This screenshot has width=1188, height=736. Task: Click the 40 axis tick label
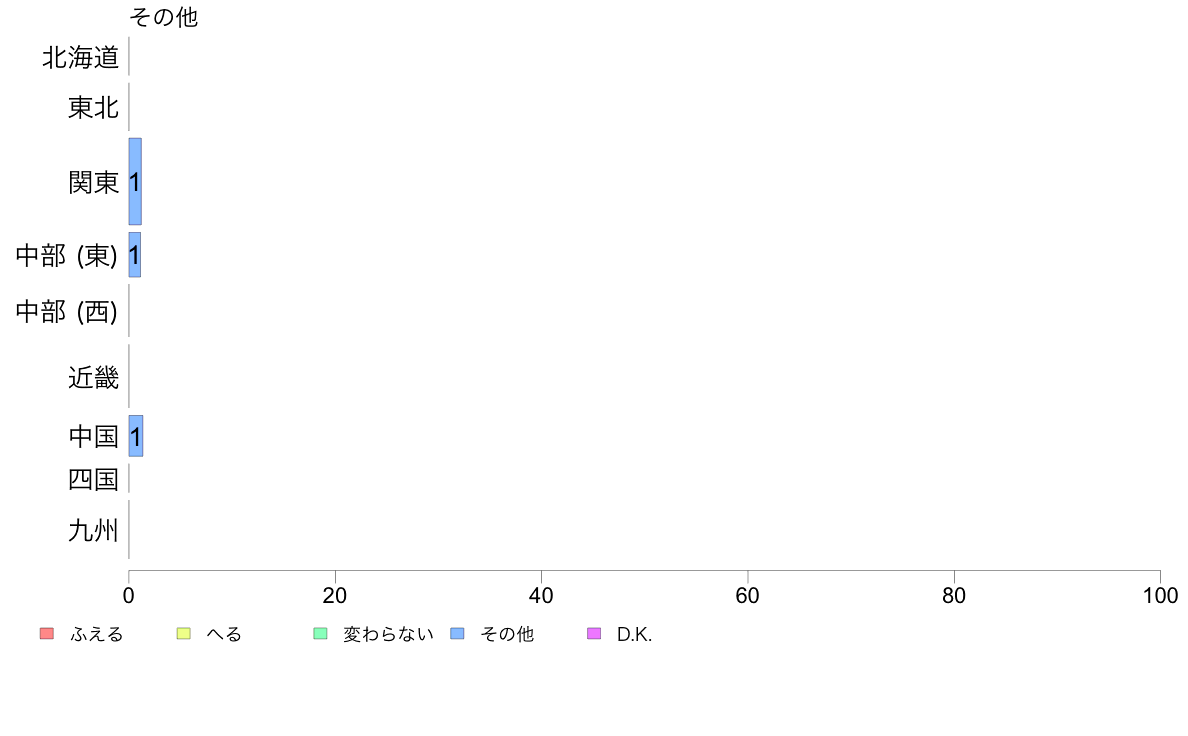[x=541, y=596]
